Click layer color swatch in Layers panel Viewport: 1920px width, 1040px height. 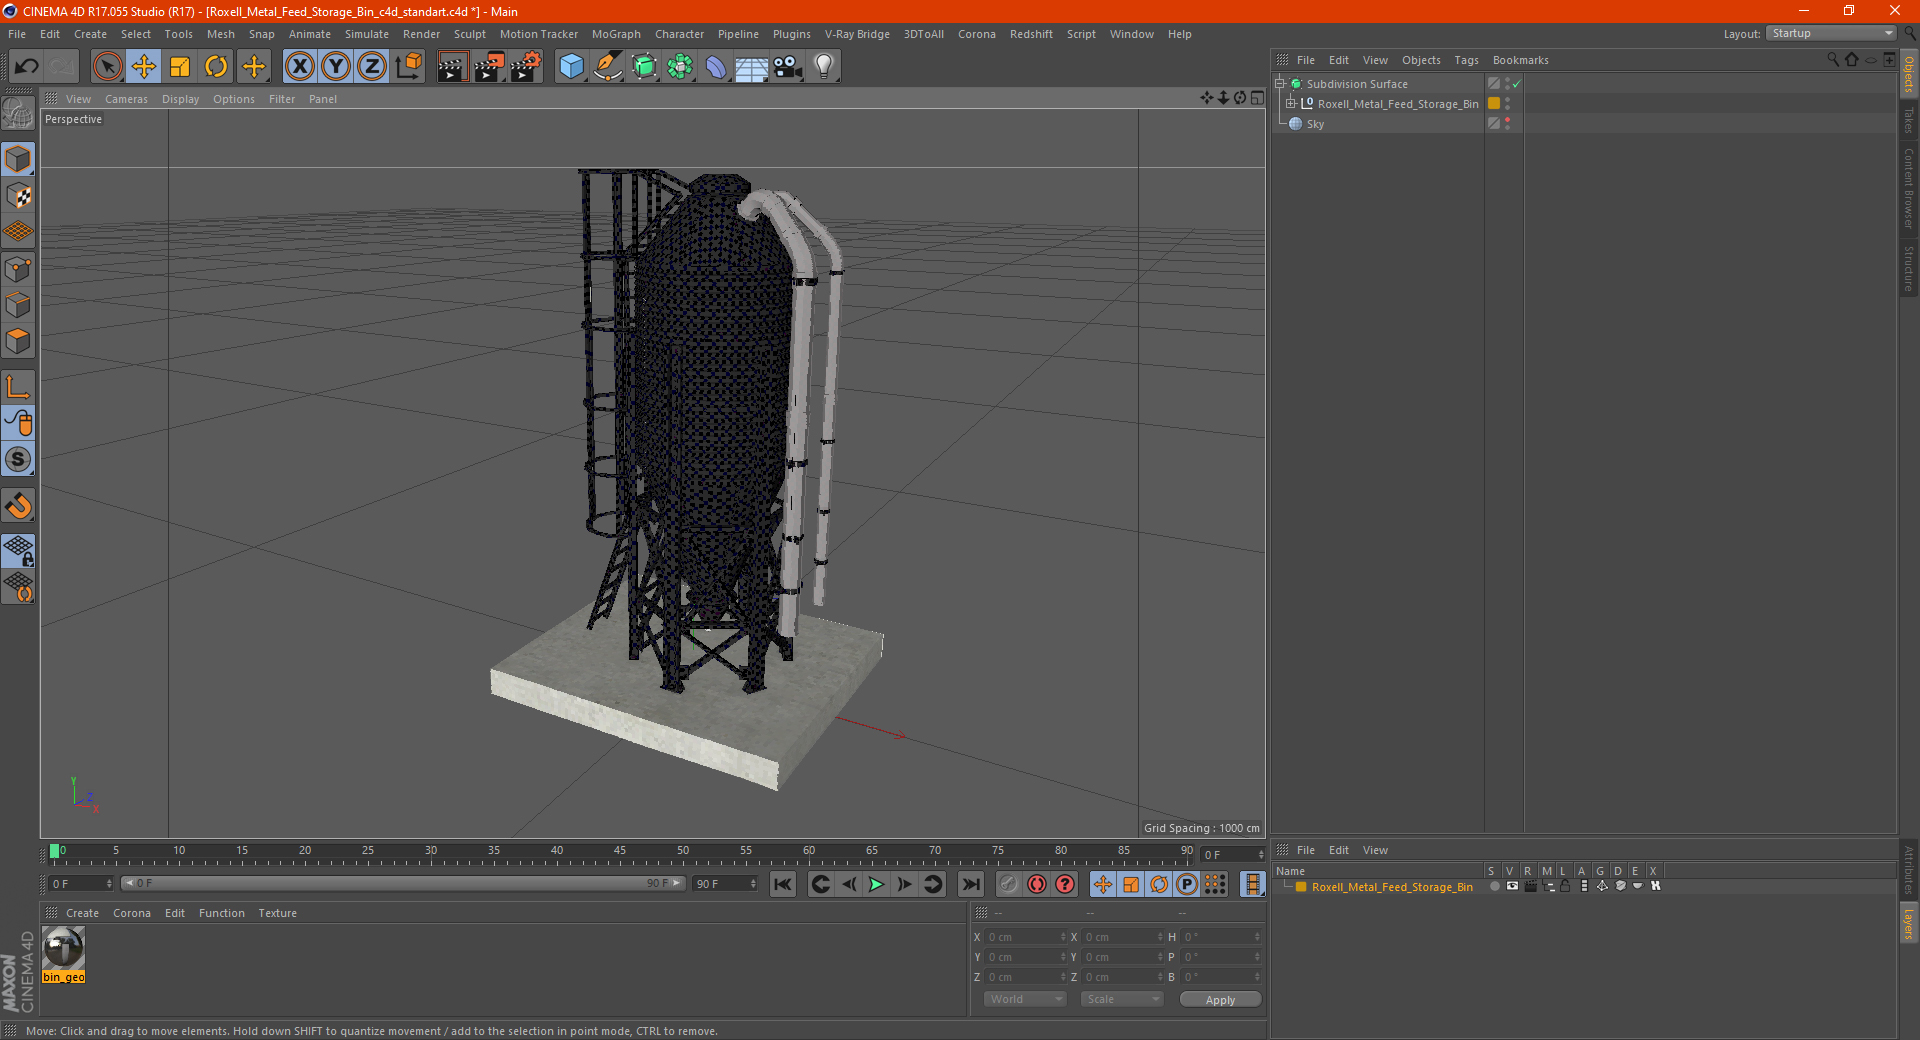[1301, 887]
